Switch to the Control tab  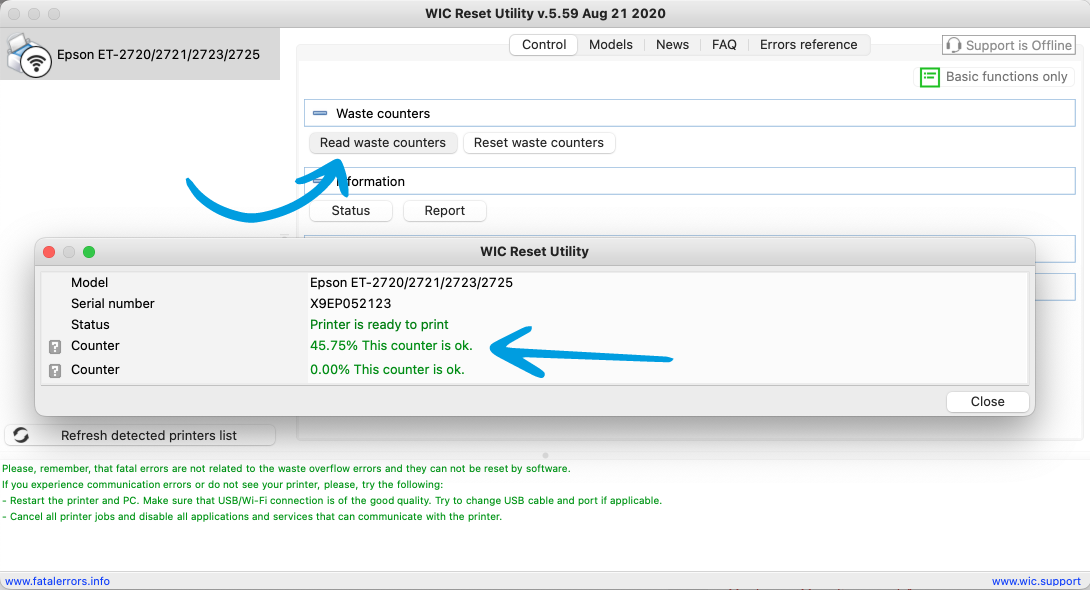tap(544, 44)
